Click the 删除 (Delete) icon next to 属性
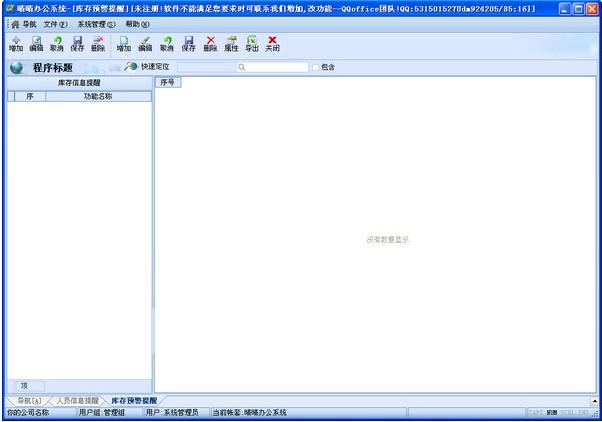This screenshot has height=422, width=602. [x=210, y=43]
